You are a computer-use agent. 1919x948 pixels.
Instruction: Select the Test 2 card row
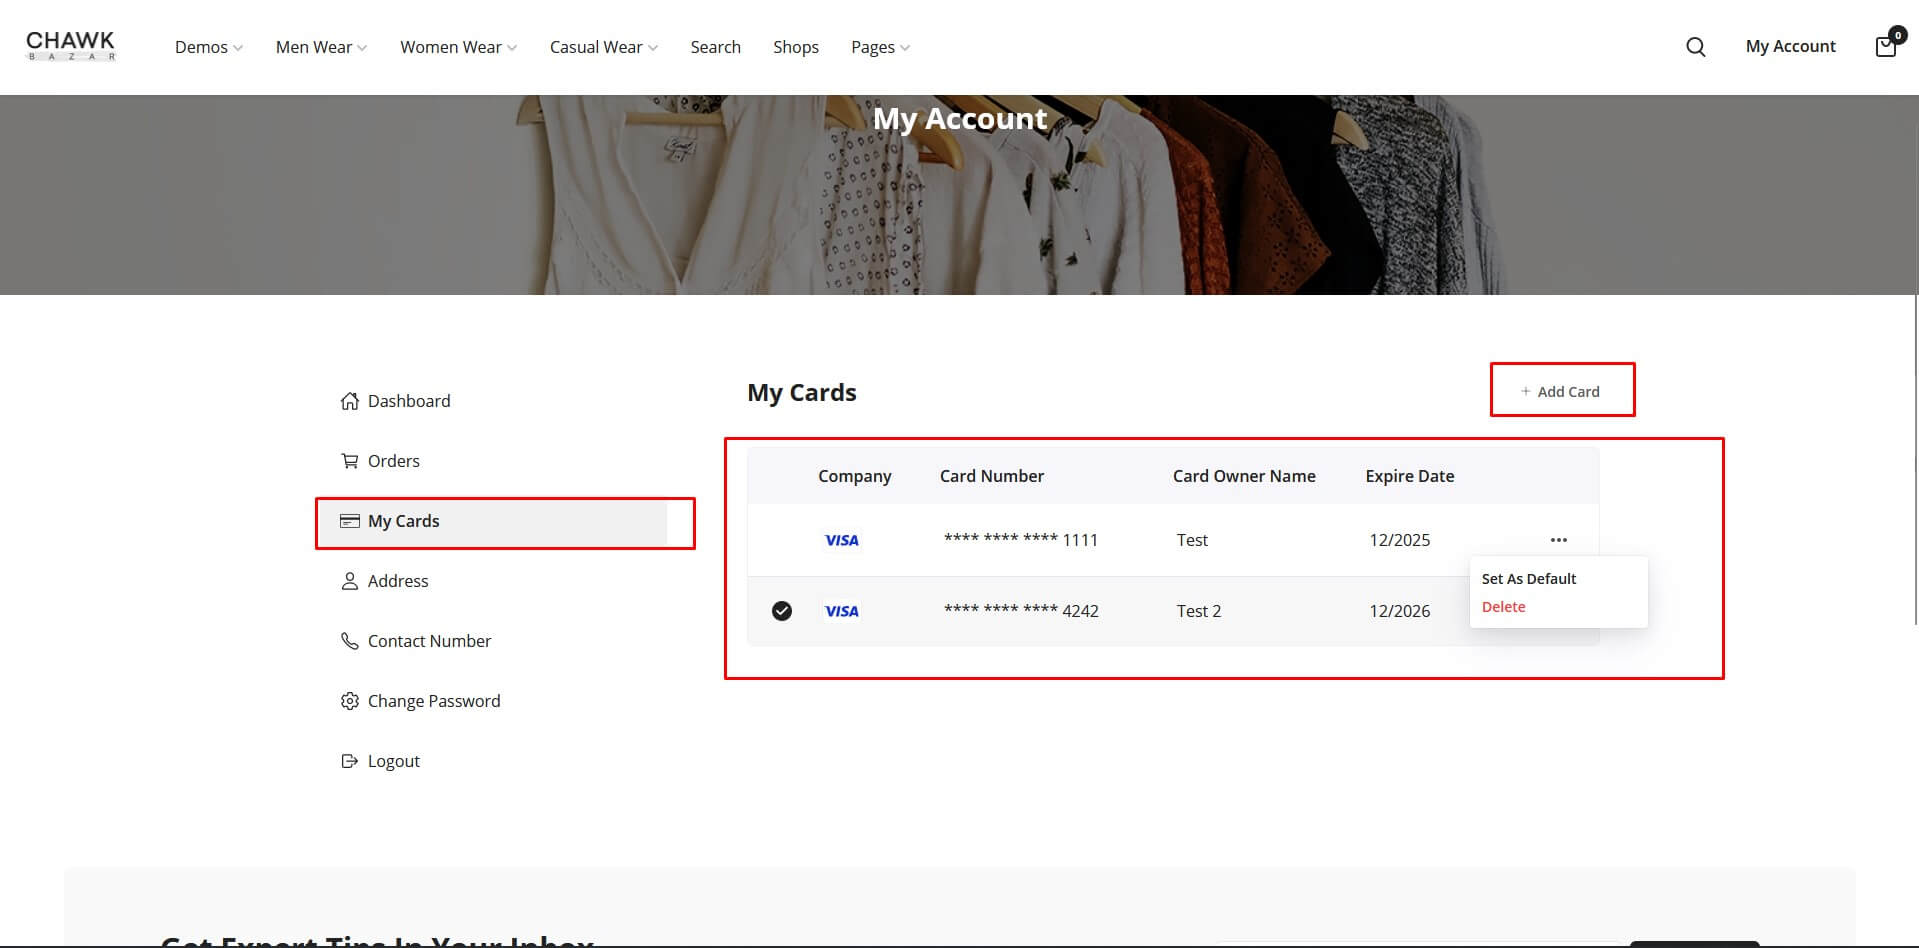1198,611
